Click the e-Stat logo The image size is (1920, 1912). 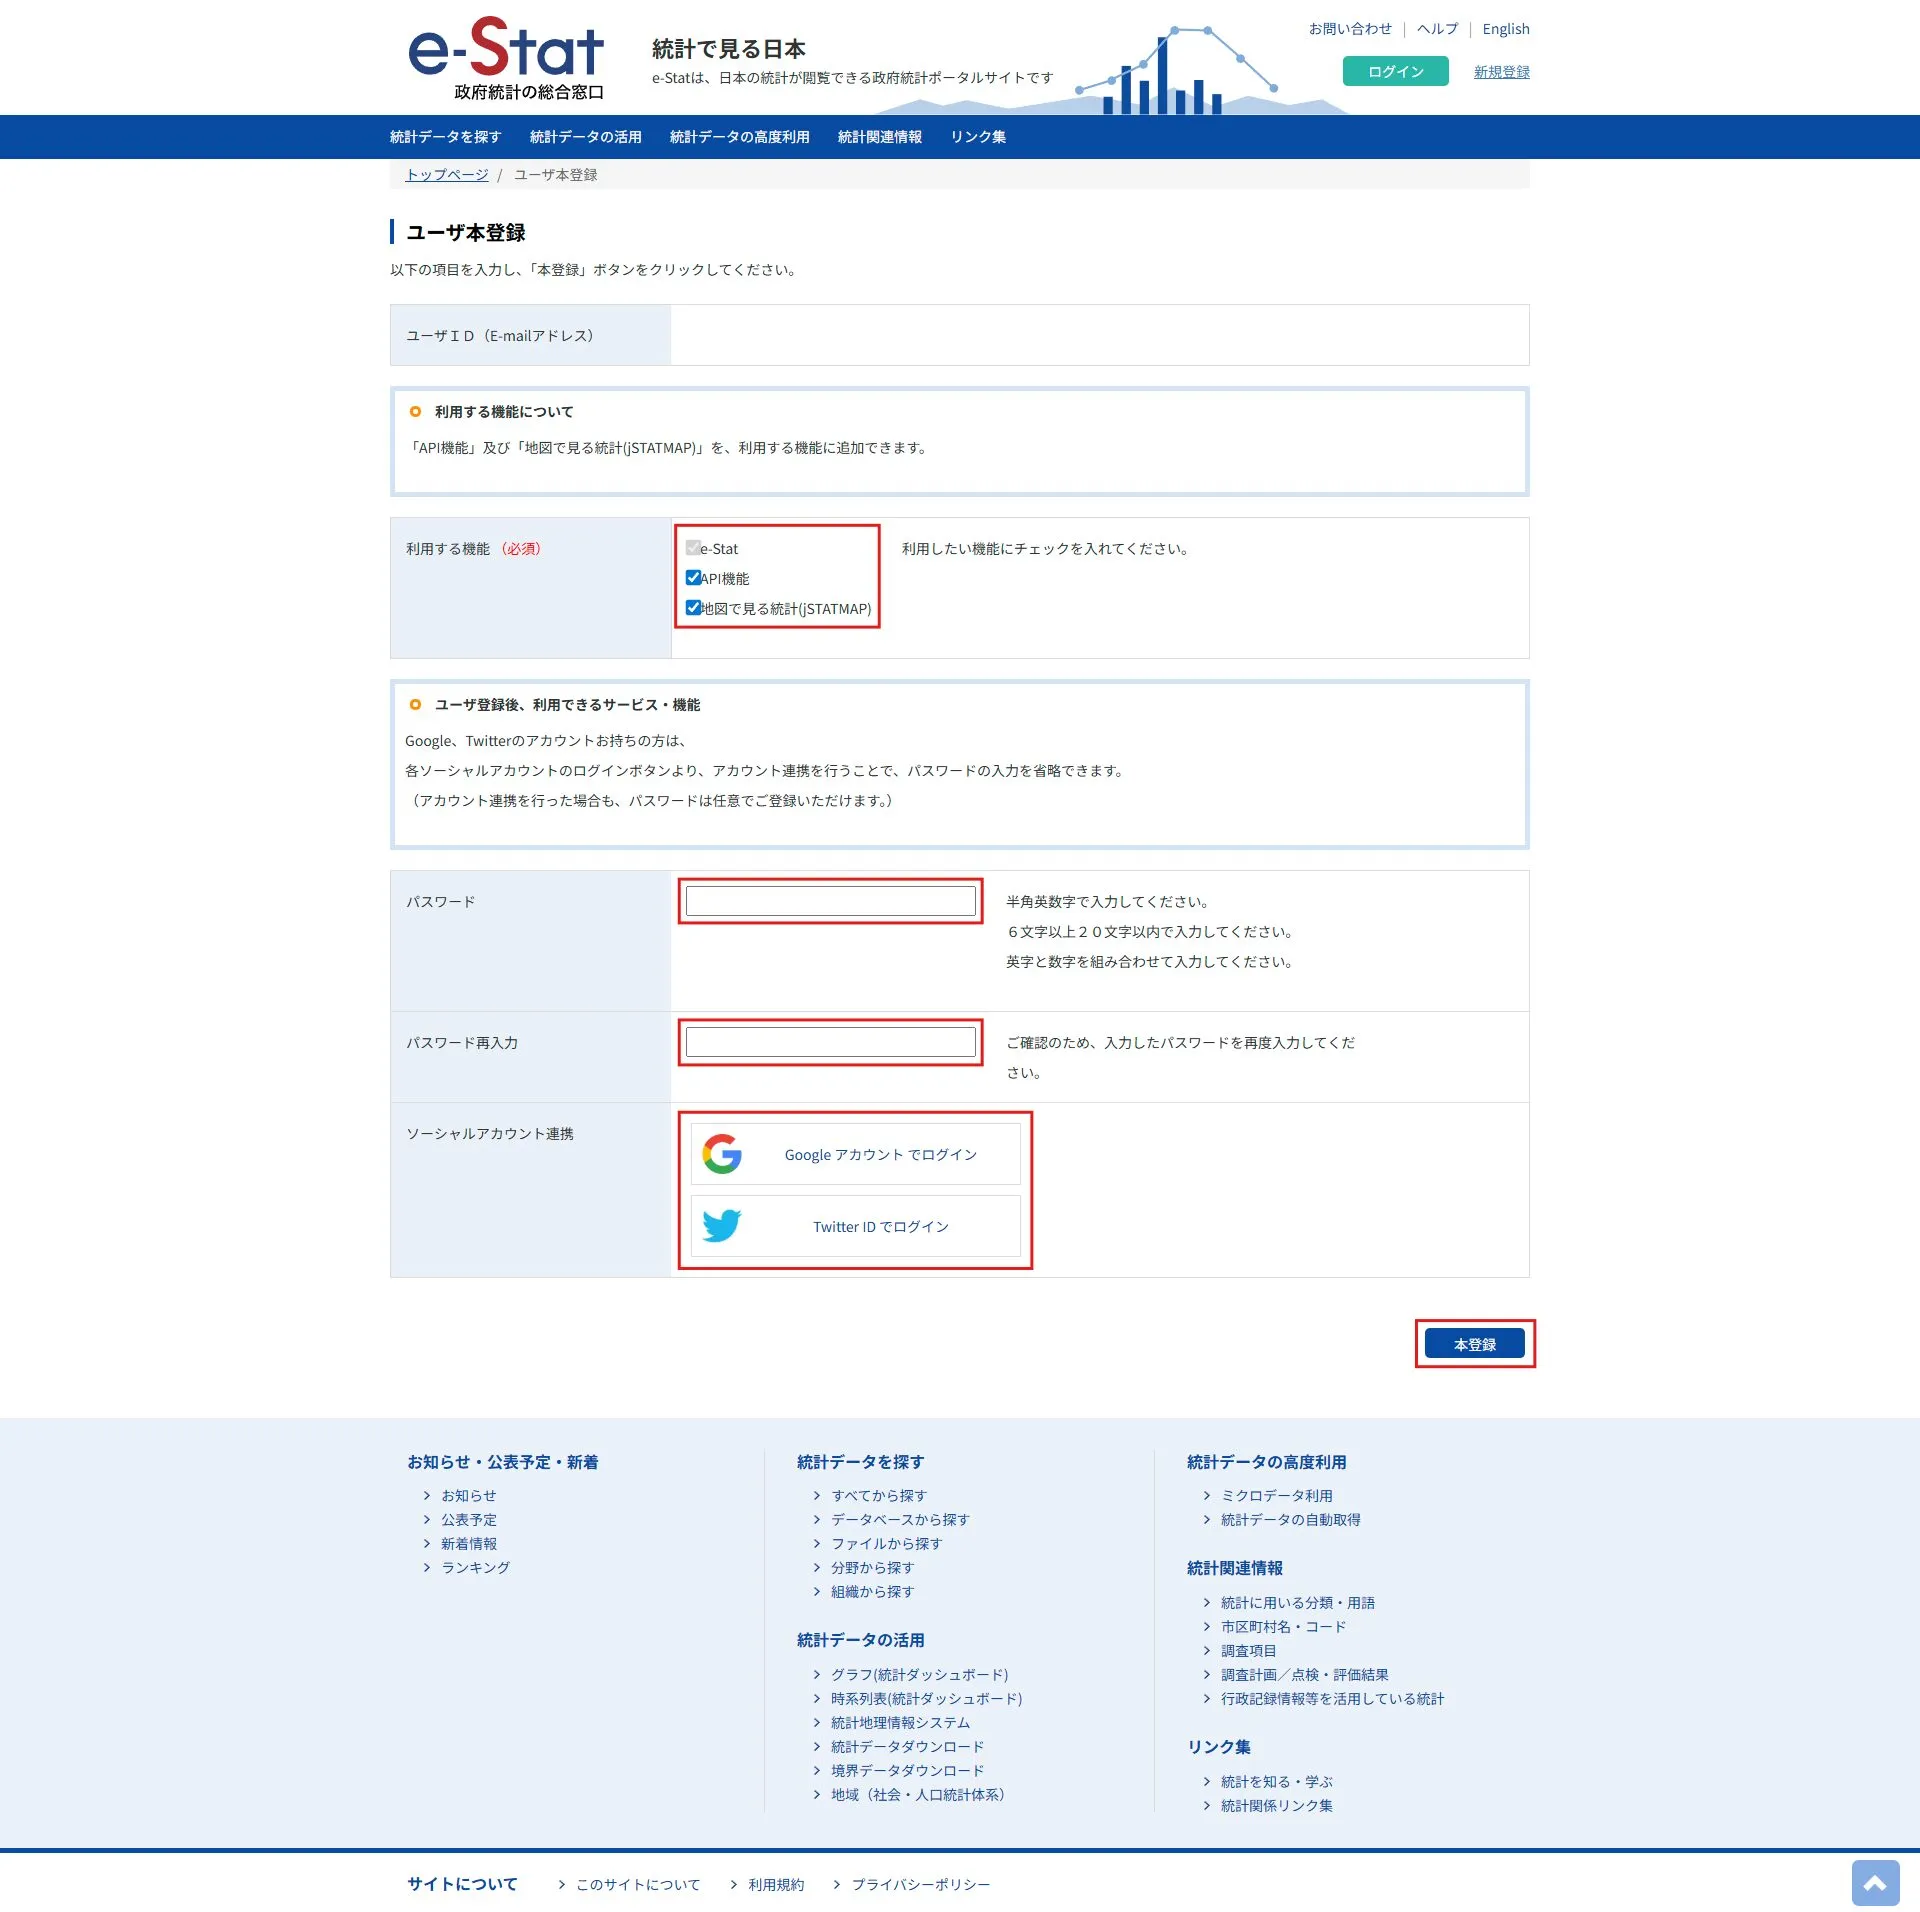(x=506, y=58)
